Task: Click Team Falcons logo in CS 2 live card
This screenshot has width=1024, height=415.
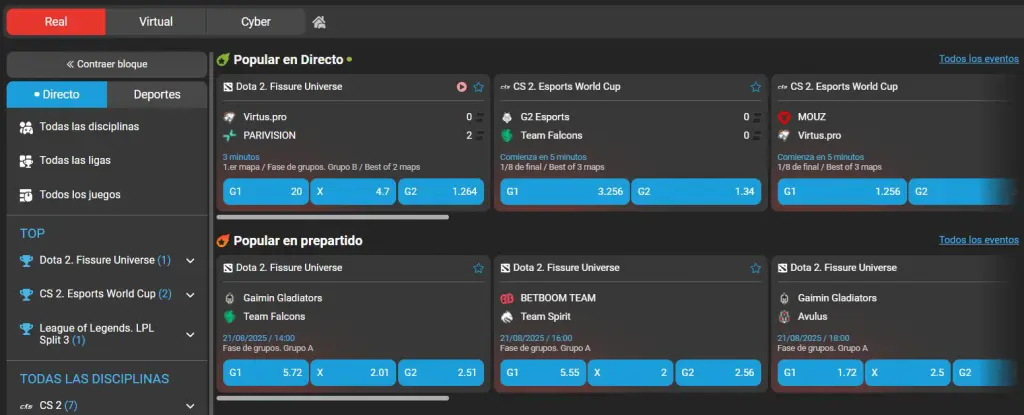Action: coord(507,135)
